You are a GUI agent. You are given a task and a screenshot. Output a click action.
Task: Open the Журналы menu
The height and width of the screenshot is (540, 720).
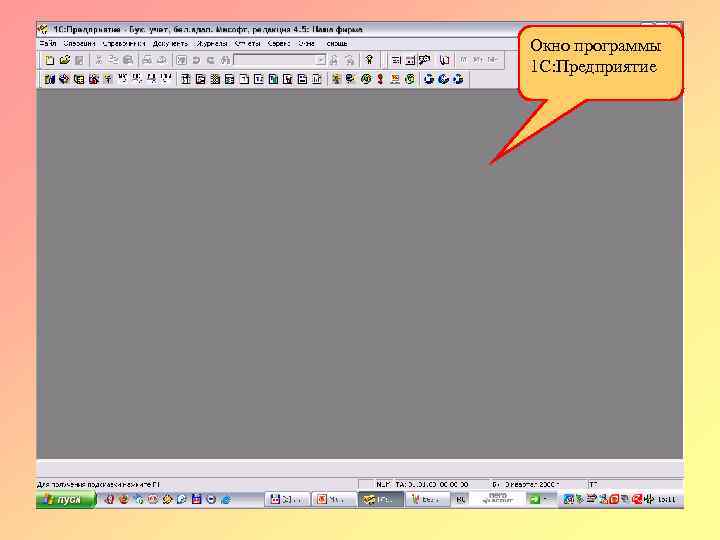212,44
